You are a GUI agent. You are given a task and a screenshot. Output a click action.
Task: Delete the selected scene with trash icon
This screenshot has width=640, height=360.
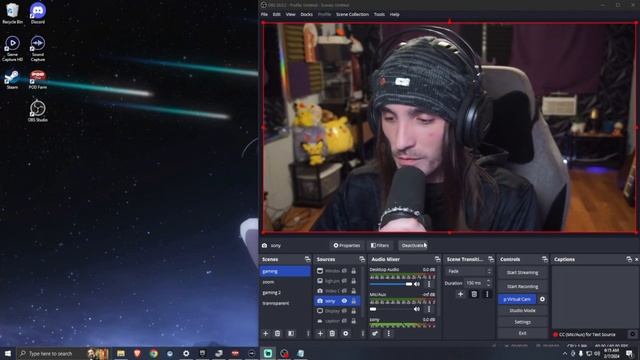tap(278, 333)
